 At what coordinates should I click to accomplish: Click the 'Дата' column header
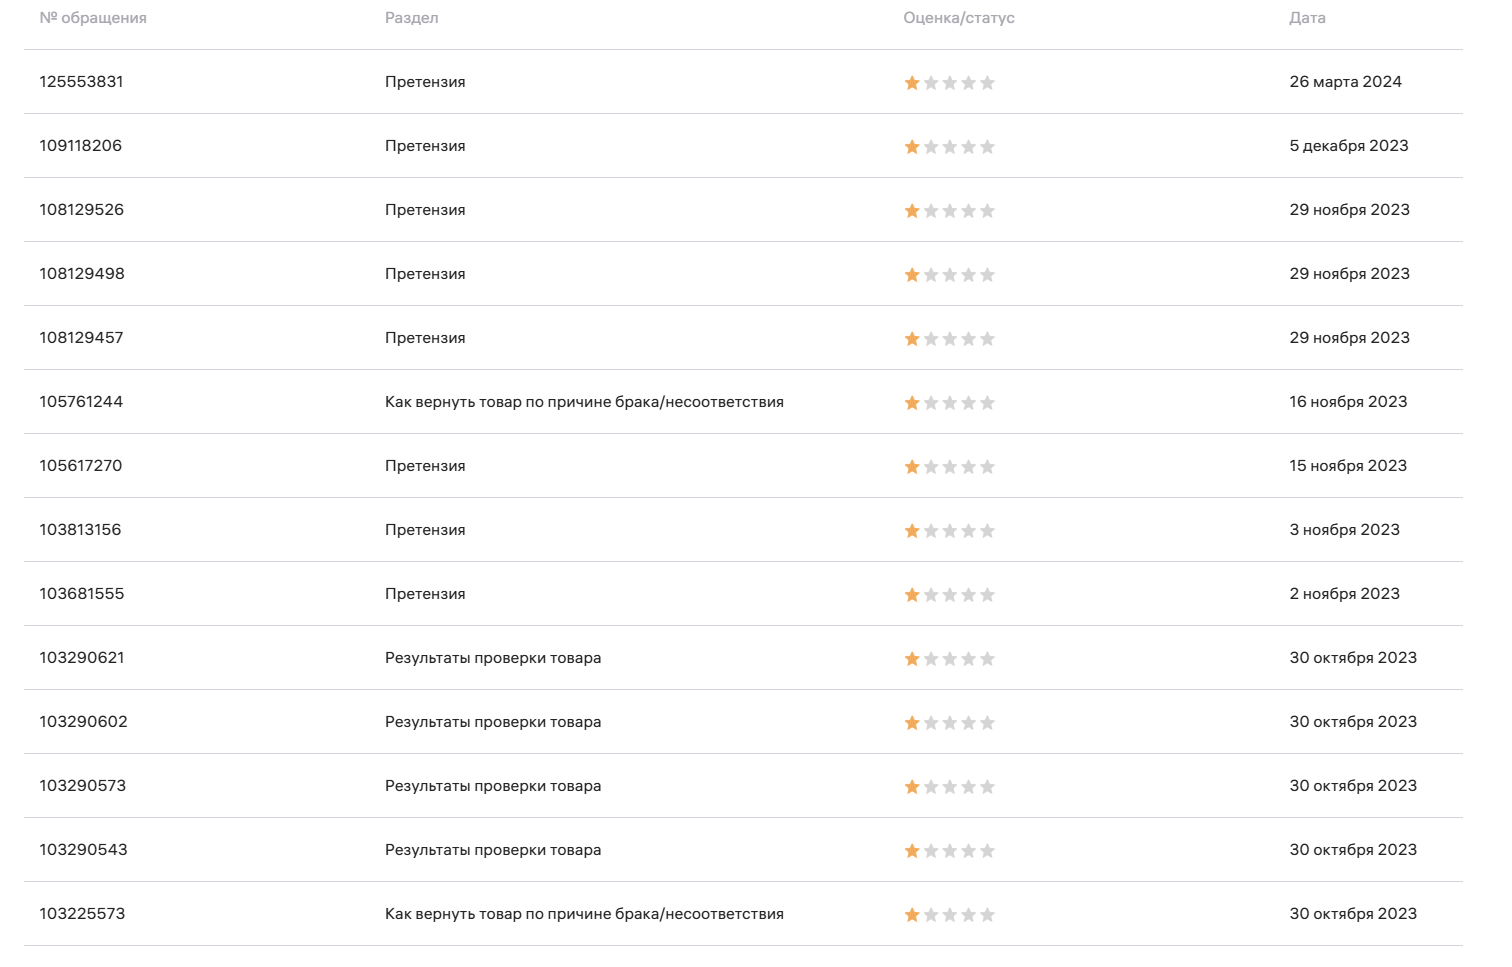[1307, 18]
